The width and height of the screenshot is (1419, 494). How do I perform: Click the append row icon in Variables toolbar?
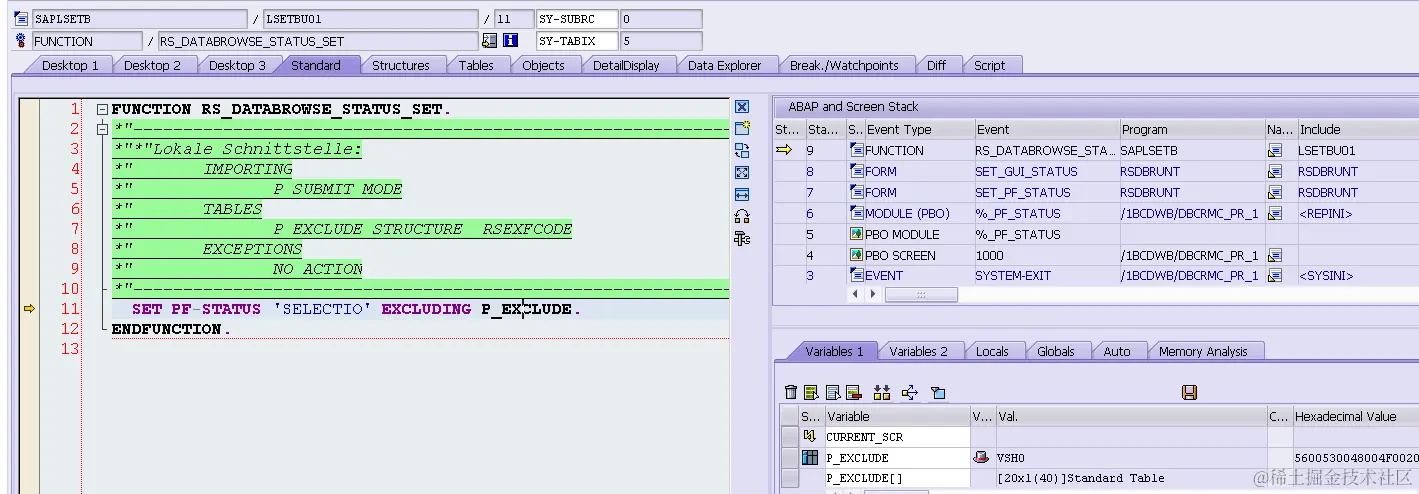[x=832, y=392]
